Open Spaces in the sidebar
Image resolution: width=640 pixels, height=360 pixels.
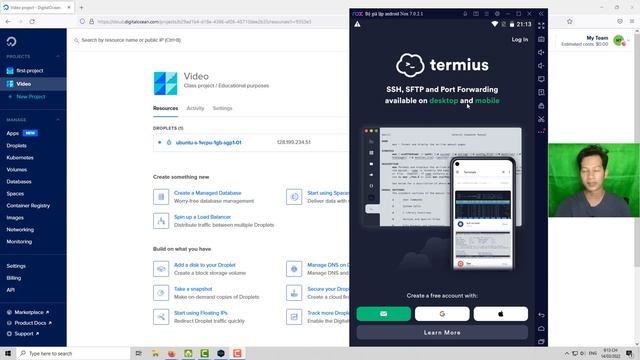tap(15, 193)
